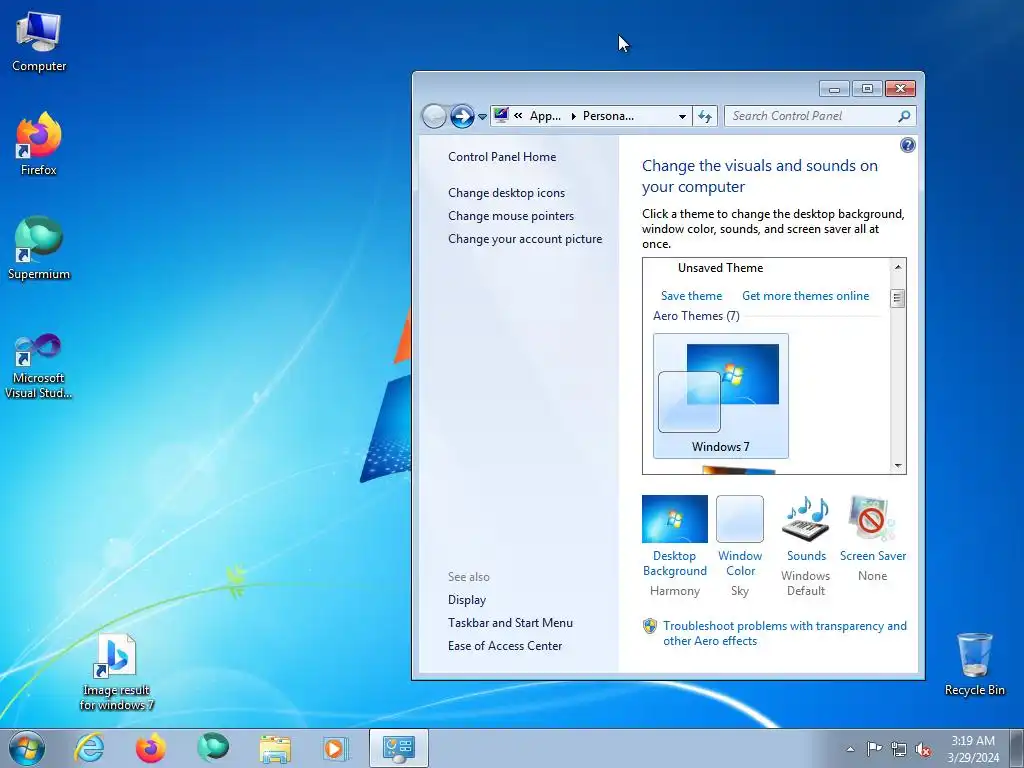Open the Computer desktop icon

pos(39,42)
